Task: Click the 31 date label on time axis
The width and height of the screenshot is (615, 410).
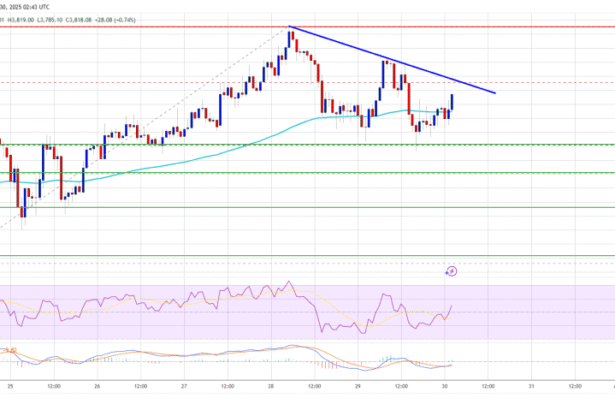Action: (x=531, y=386)
